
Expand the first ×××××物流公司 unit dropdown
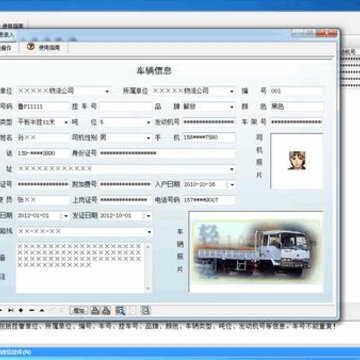click(x=107, y=91)
